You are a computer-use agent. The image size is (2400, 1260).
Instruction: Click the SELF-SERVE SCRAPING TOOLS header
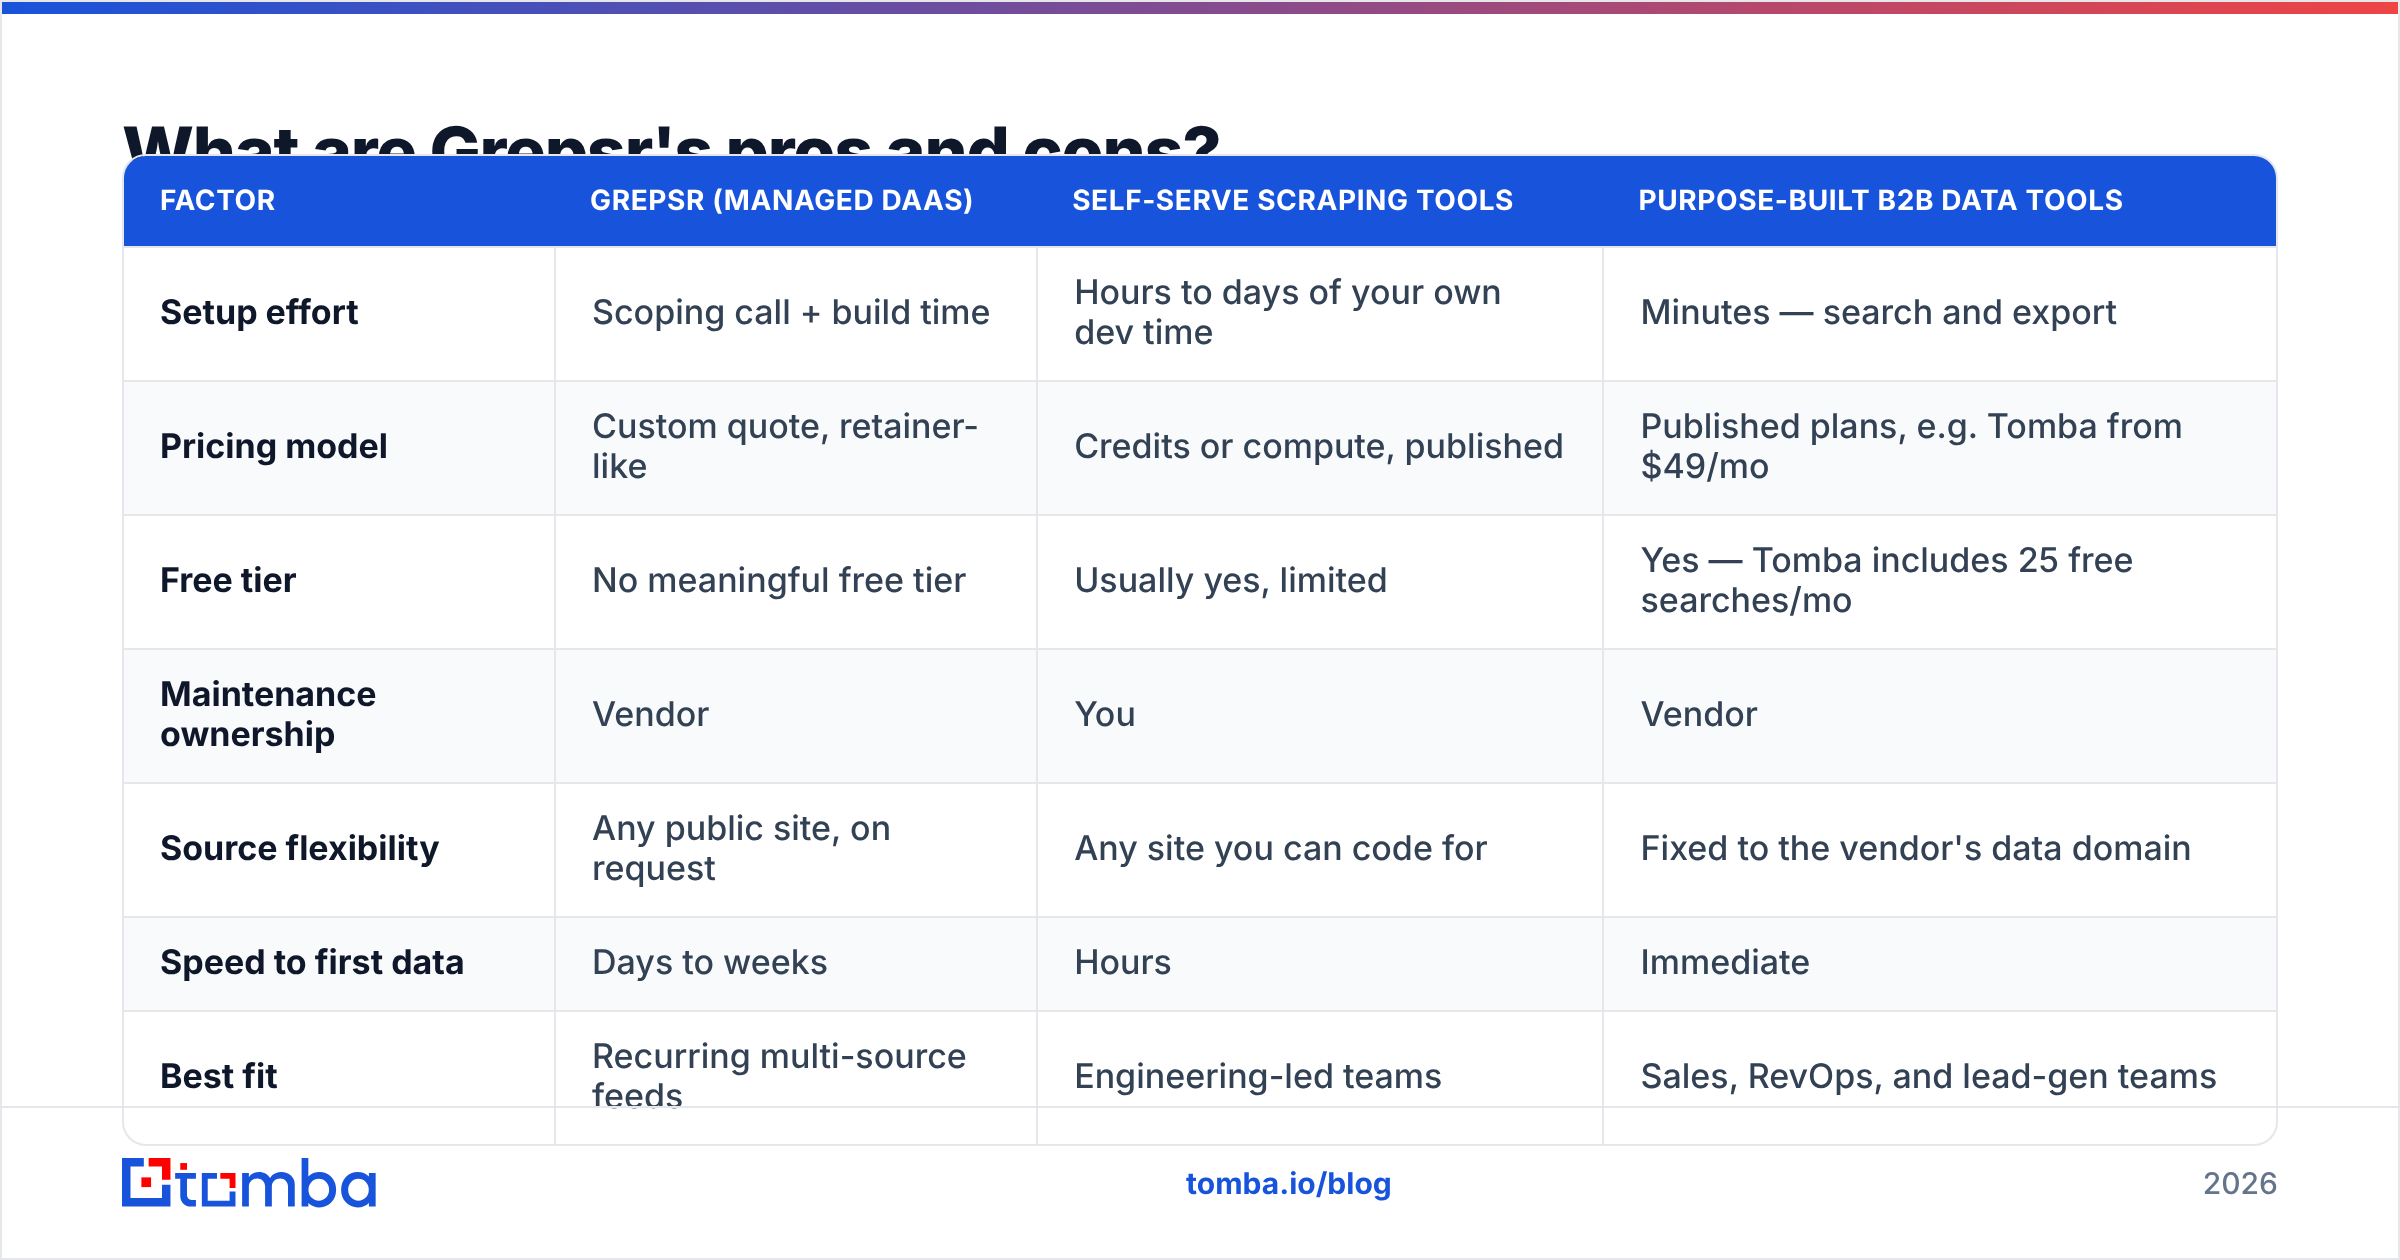tap(1292, 200)
